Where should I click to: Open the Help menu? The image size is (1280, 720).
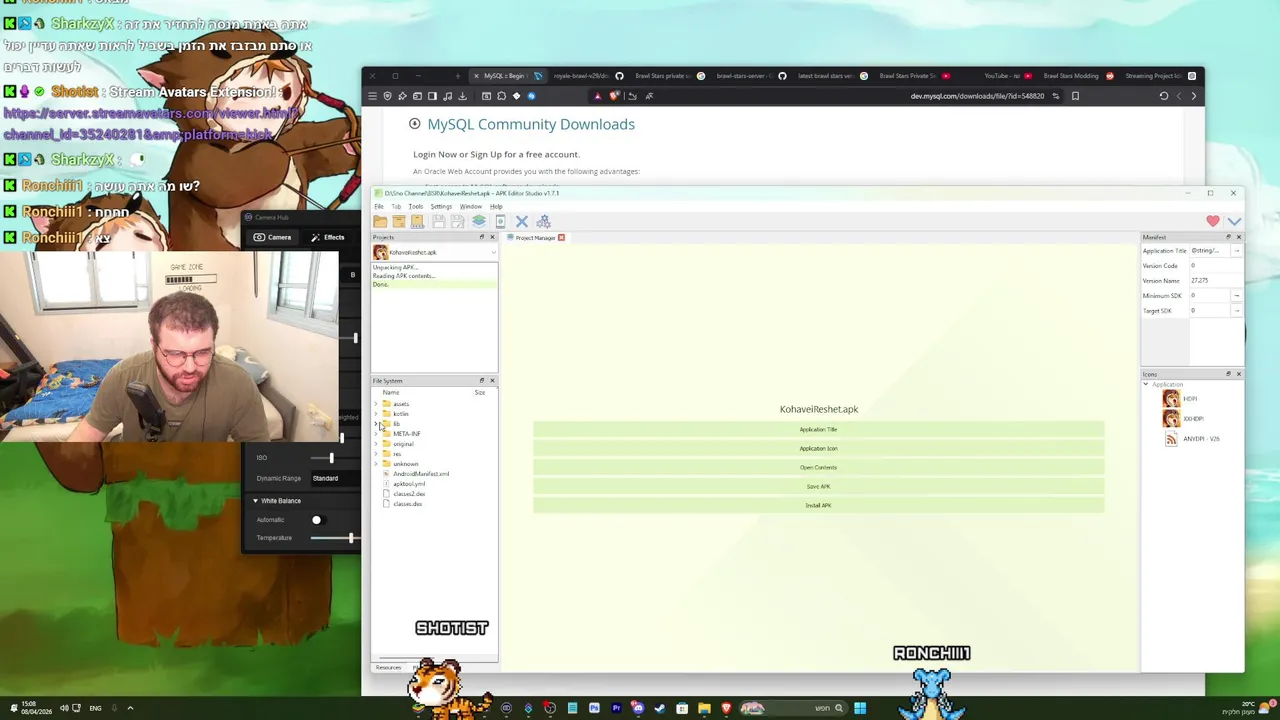click(496, 207)
